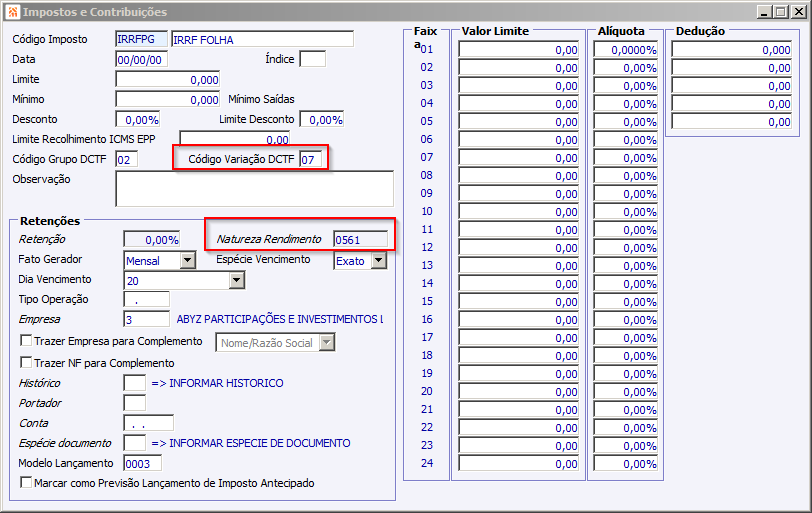Viewport: 812px width, 513px height.
Task: Click the Código Imposto field IRRFPG
Action: [141, 39]
